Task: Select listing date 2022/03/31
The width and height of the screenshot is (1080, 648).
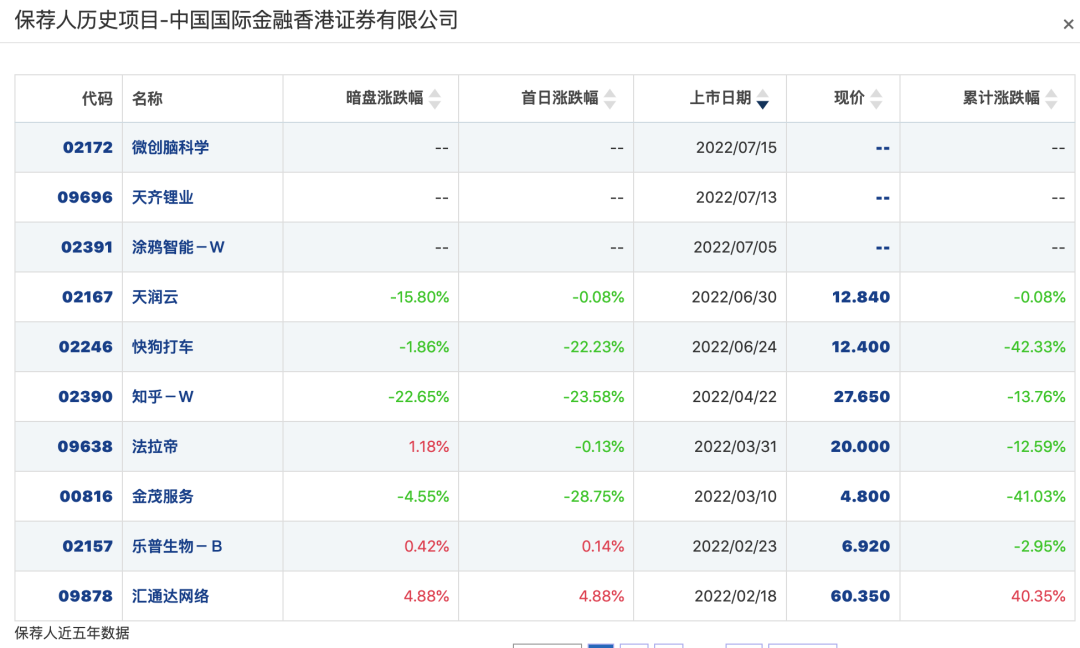Action: (736, 447)
